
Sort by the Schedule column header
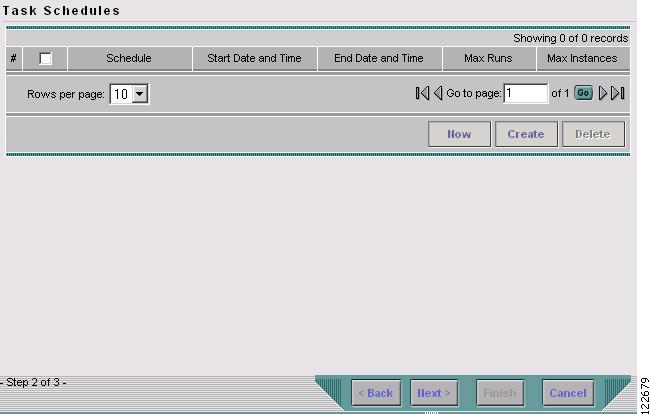[x=129, y=58]
